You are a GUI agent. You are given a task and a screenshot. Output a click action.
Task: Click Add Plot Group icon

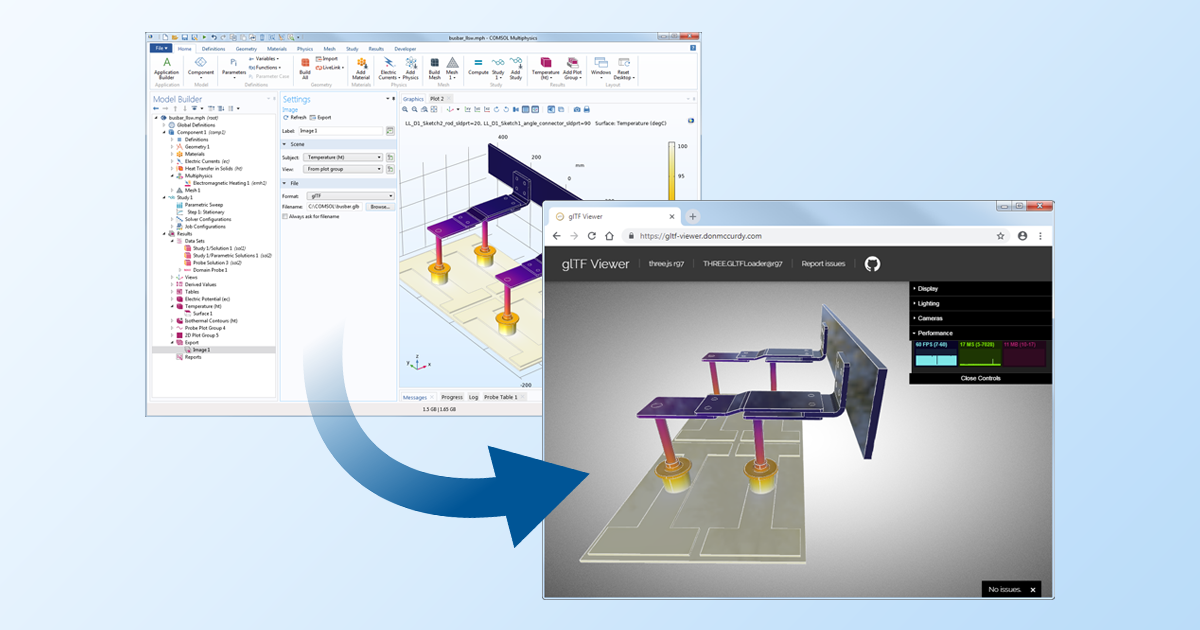(573, 67)
